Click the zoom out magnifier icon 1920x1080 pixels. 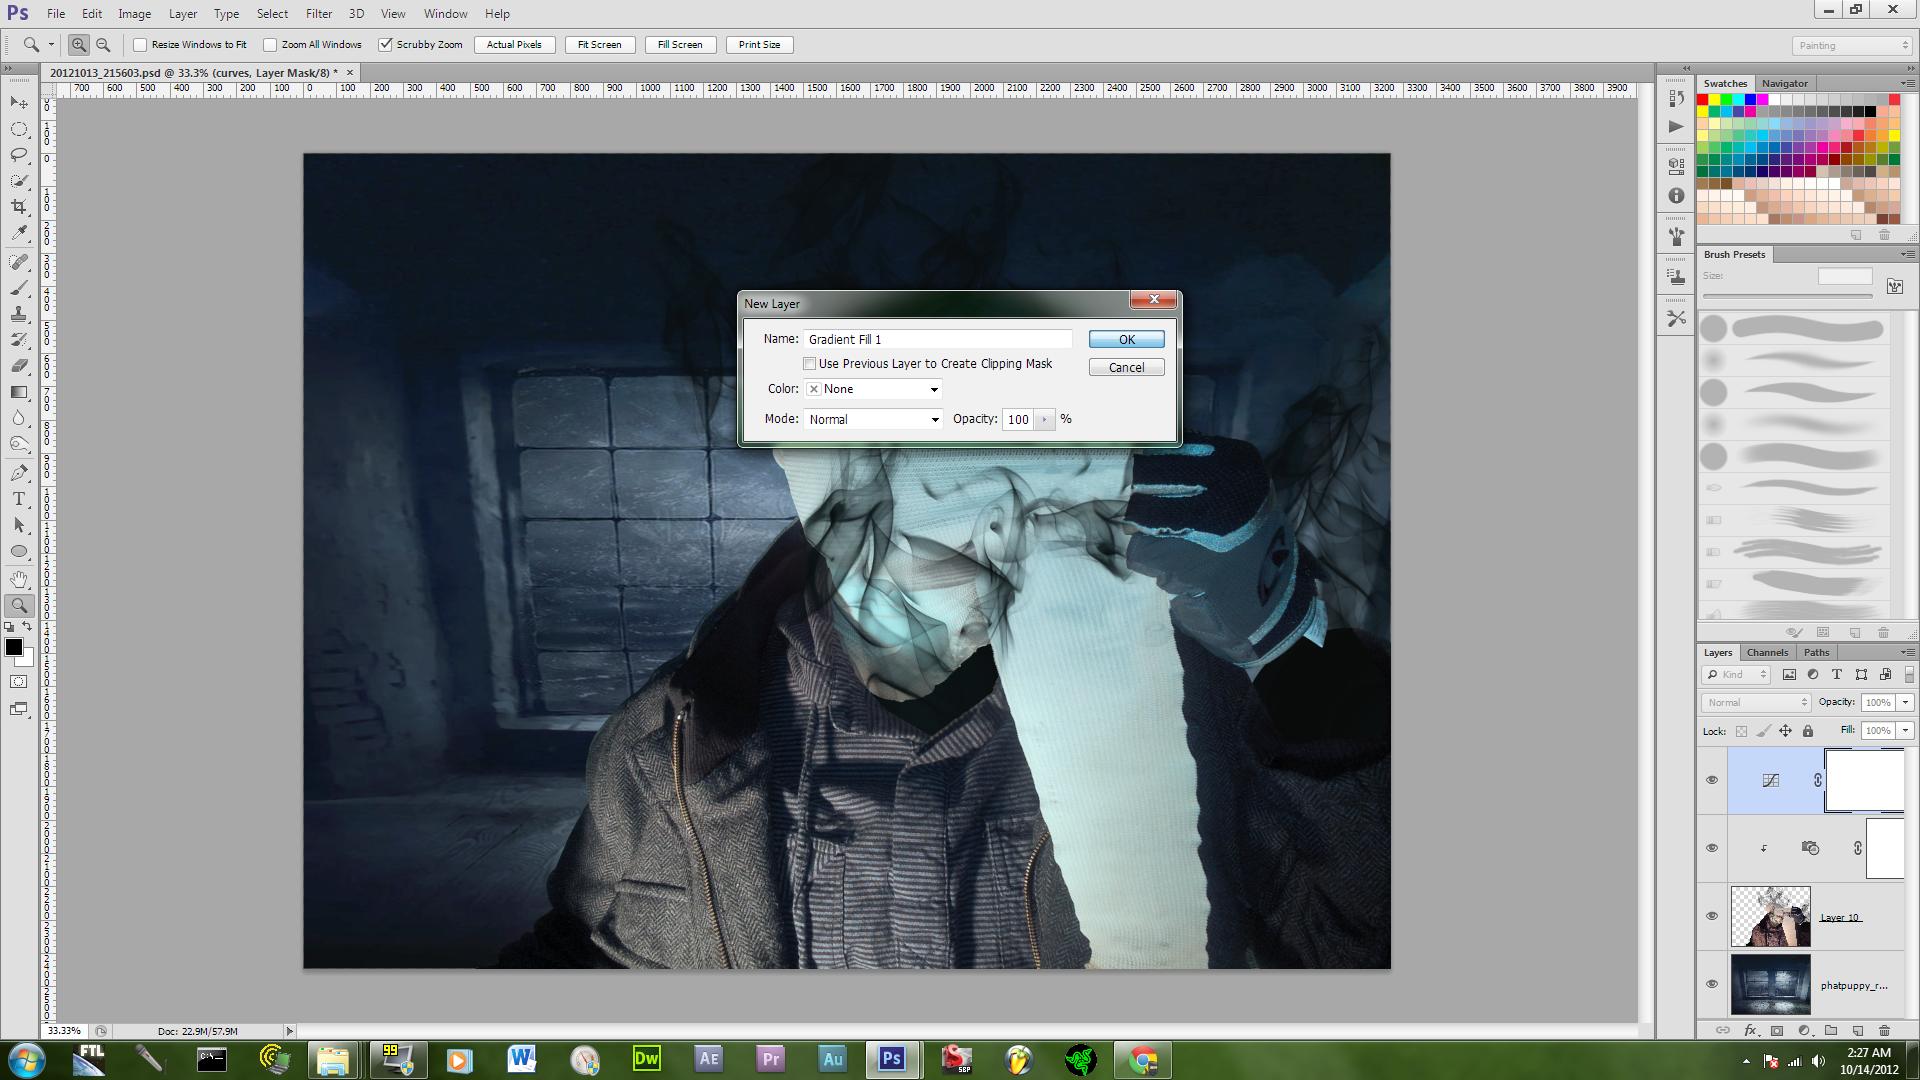tap(103, 45)
